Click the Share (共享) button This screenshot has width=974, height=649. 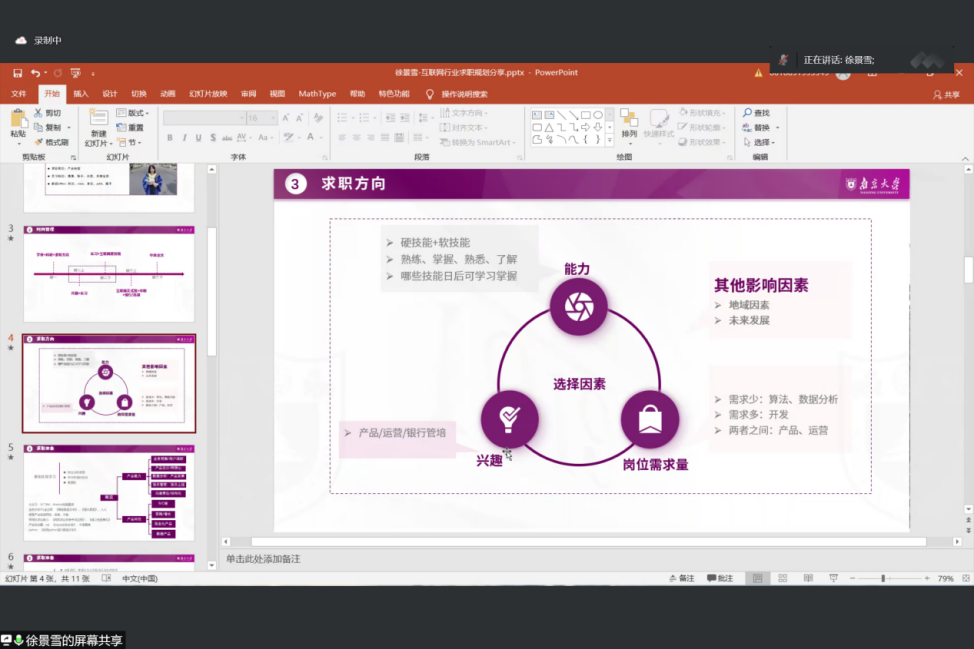pos(945,94)
